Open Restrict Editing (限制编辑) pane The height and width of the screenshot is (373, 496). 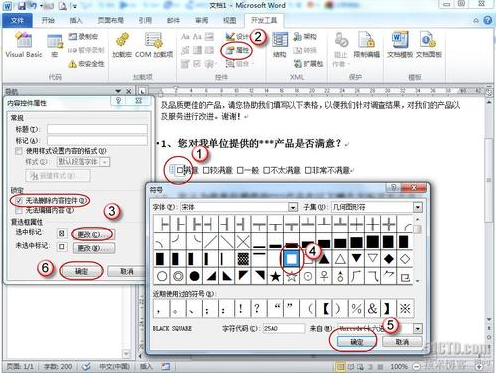point(366,45)
